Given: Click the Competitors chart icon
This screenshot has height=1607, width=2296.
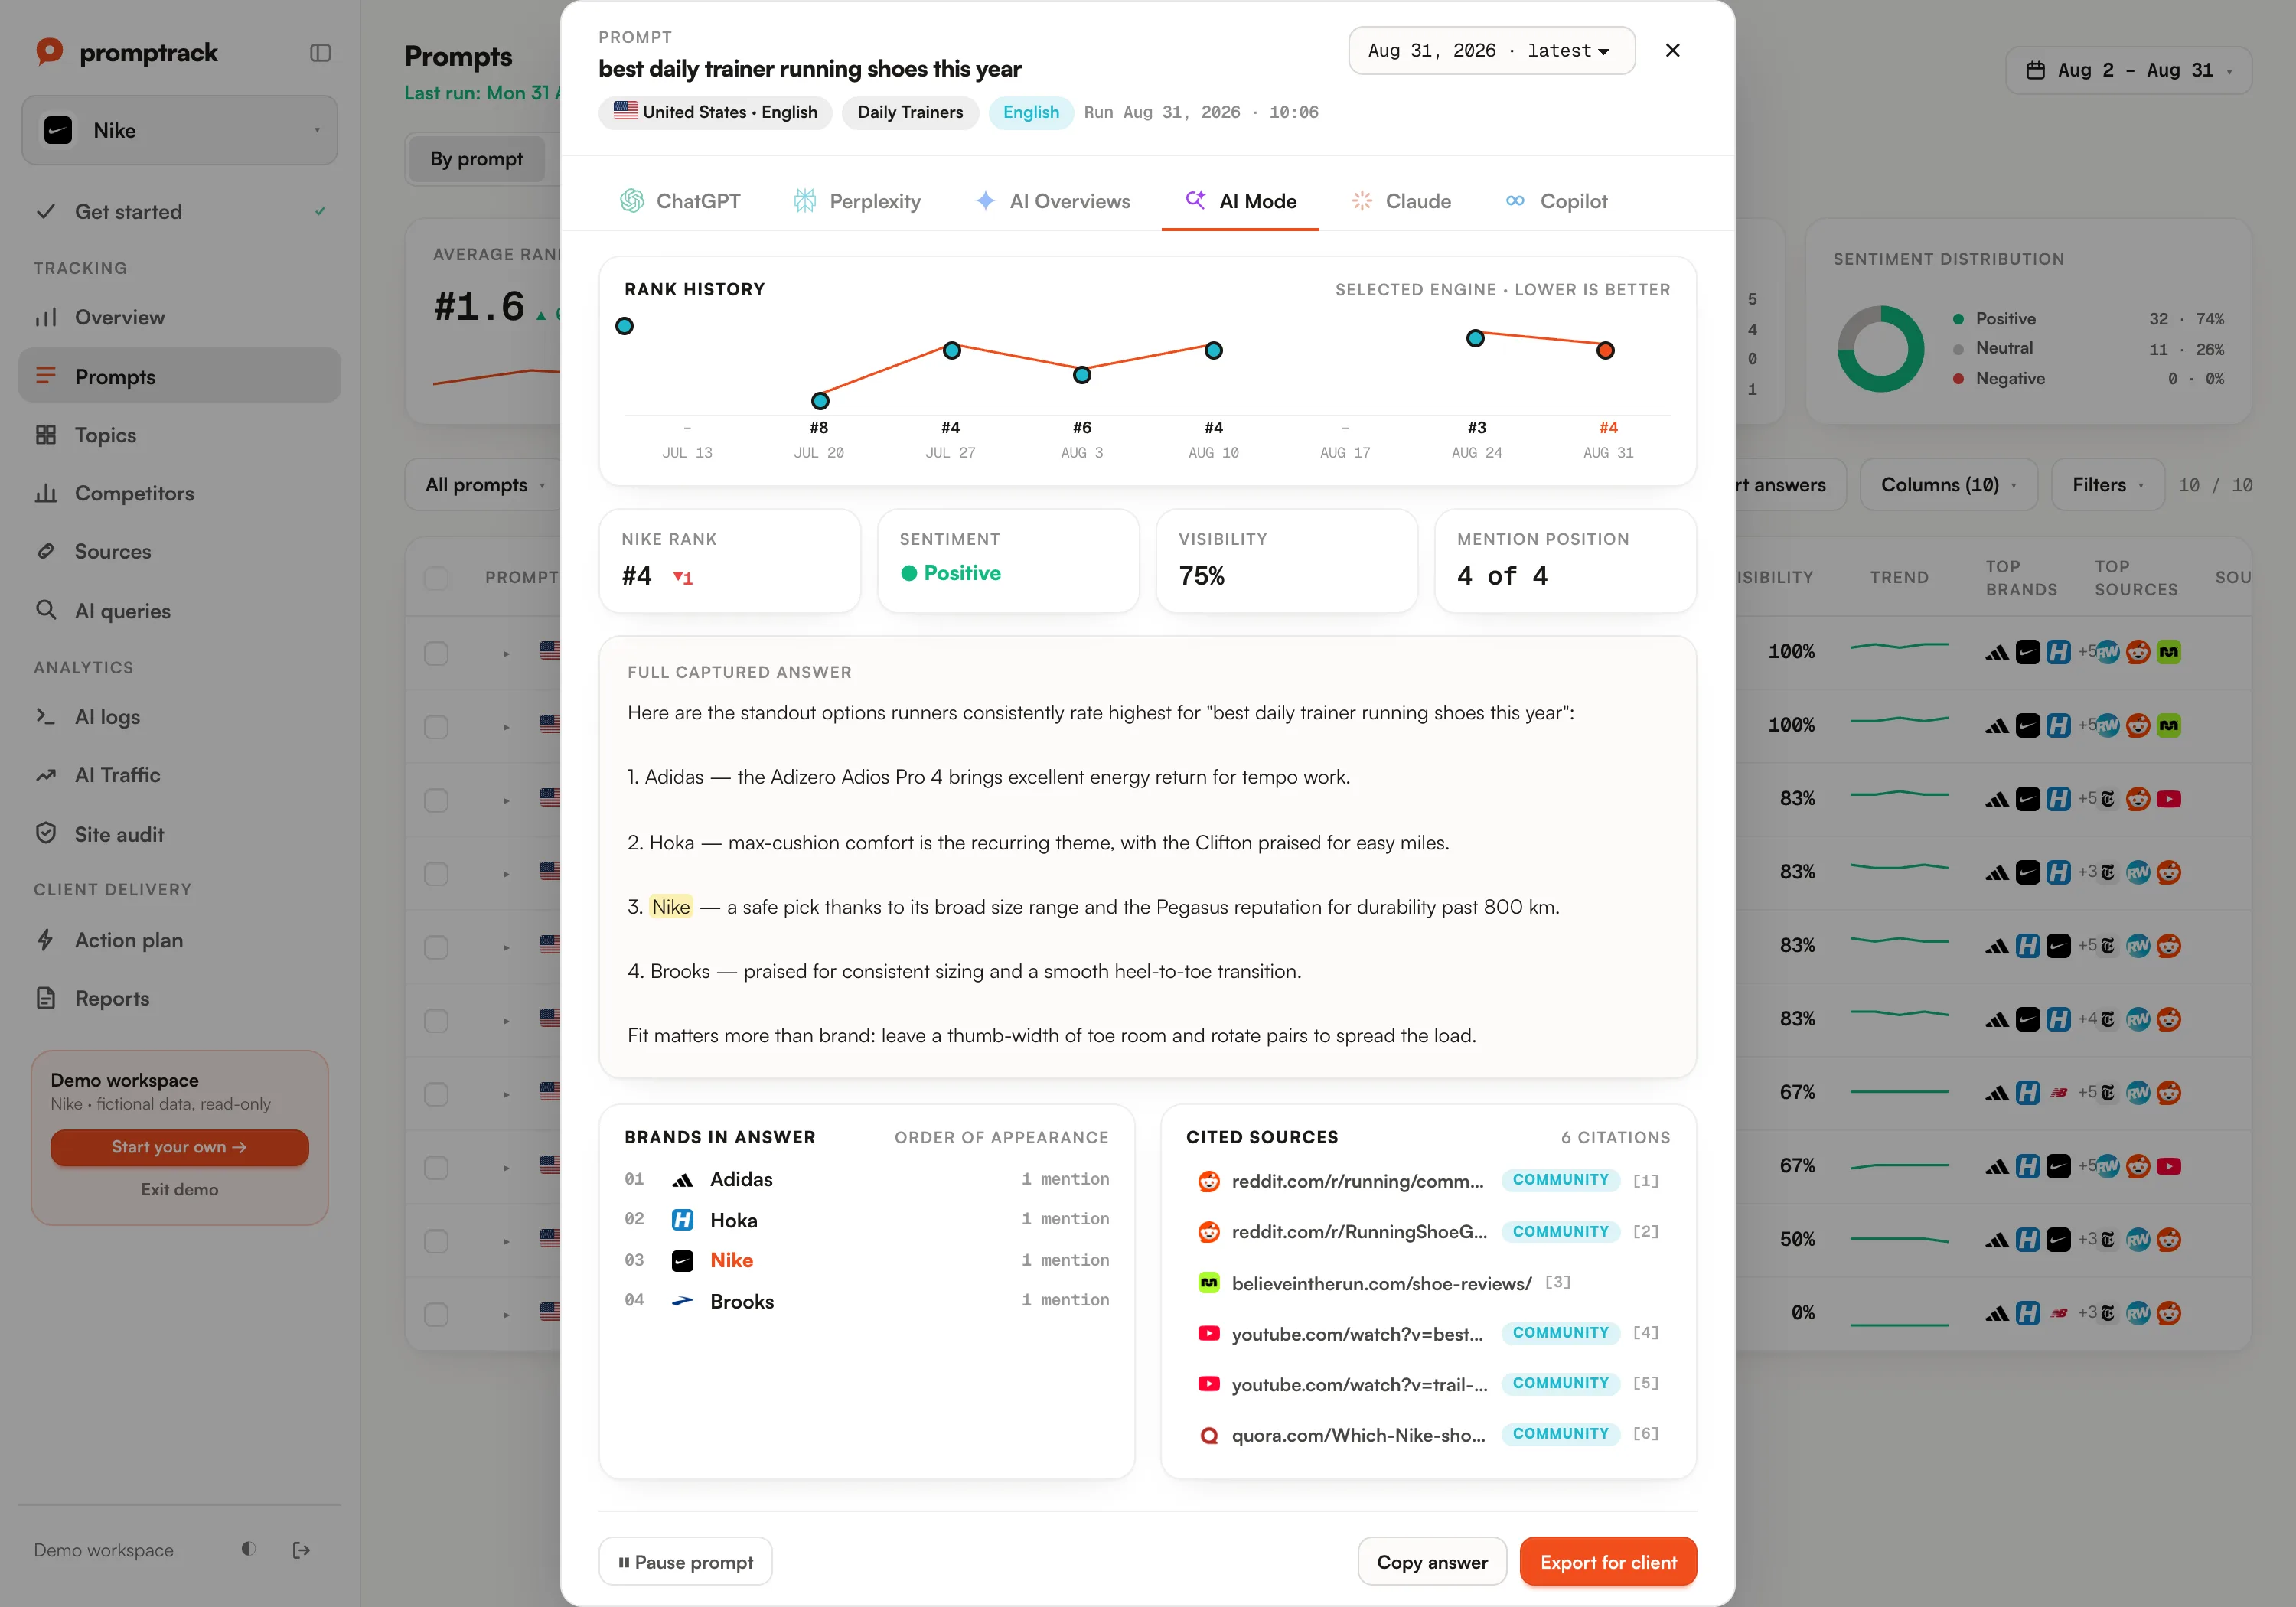Looking at the screenshot, I should pos(46,493).
